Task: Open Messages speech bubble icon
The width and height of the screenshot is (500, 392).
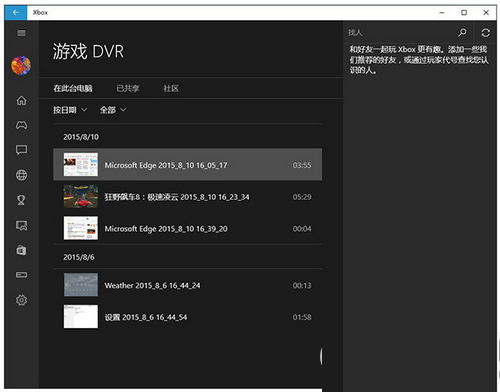Action: [x=21, y=150]
